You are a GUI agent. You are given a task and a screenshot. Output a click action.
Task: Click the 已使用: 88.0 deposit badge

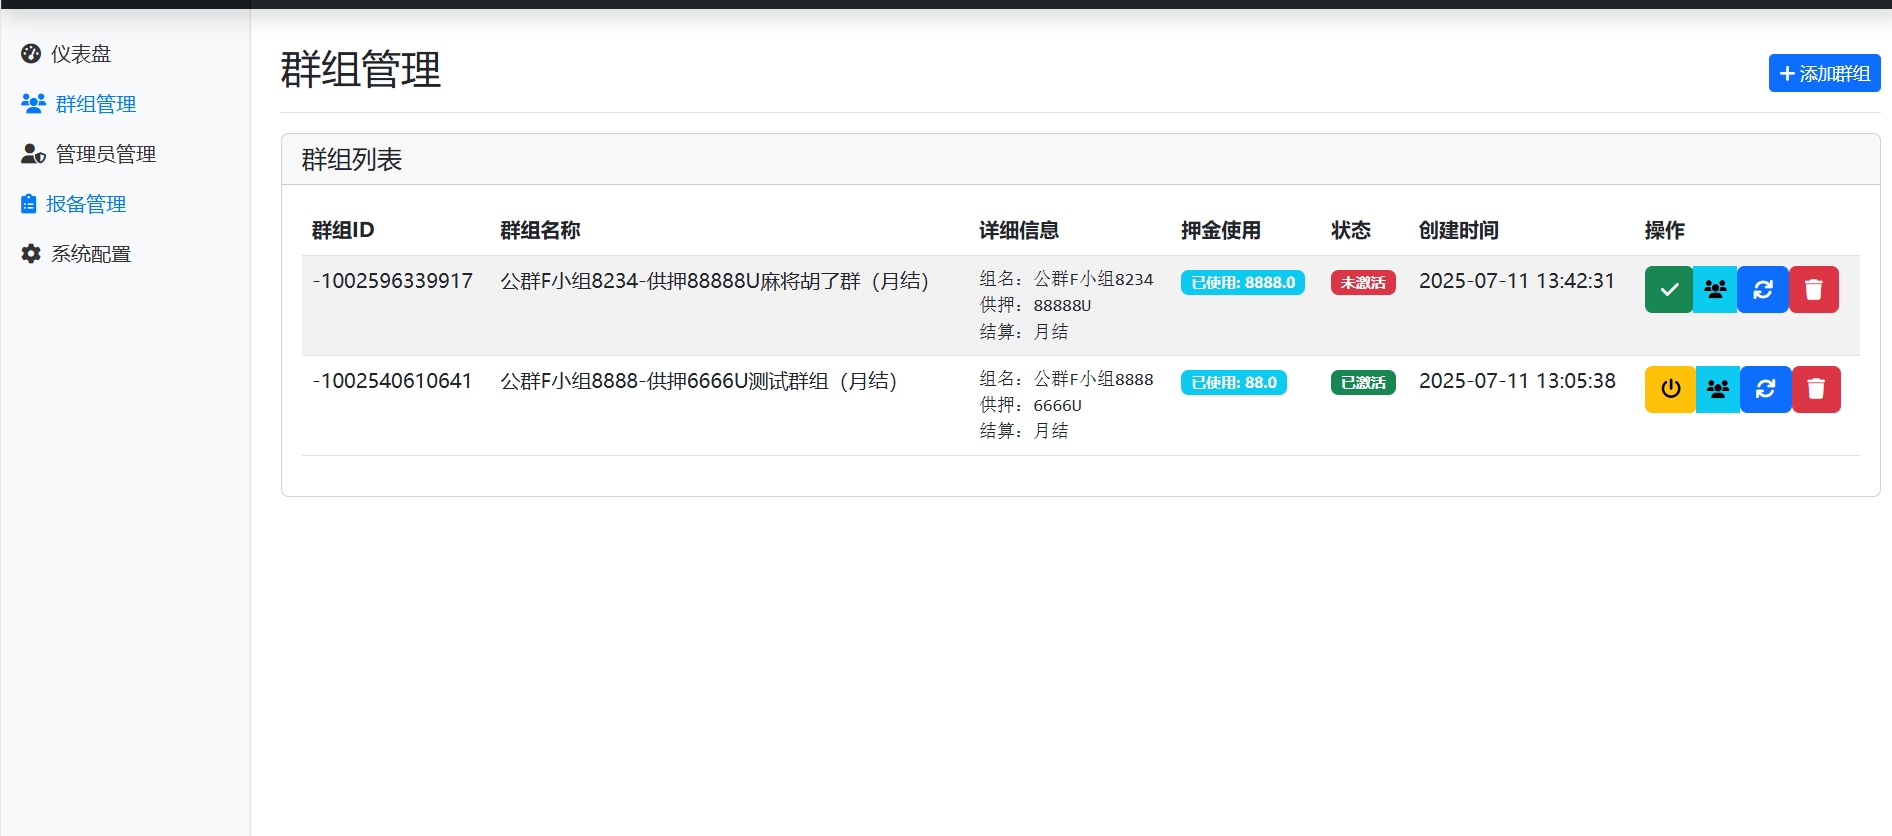[1233, 383]
